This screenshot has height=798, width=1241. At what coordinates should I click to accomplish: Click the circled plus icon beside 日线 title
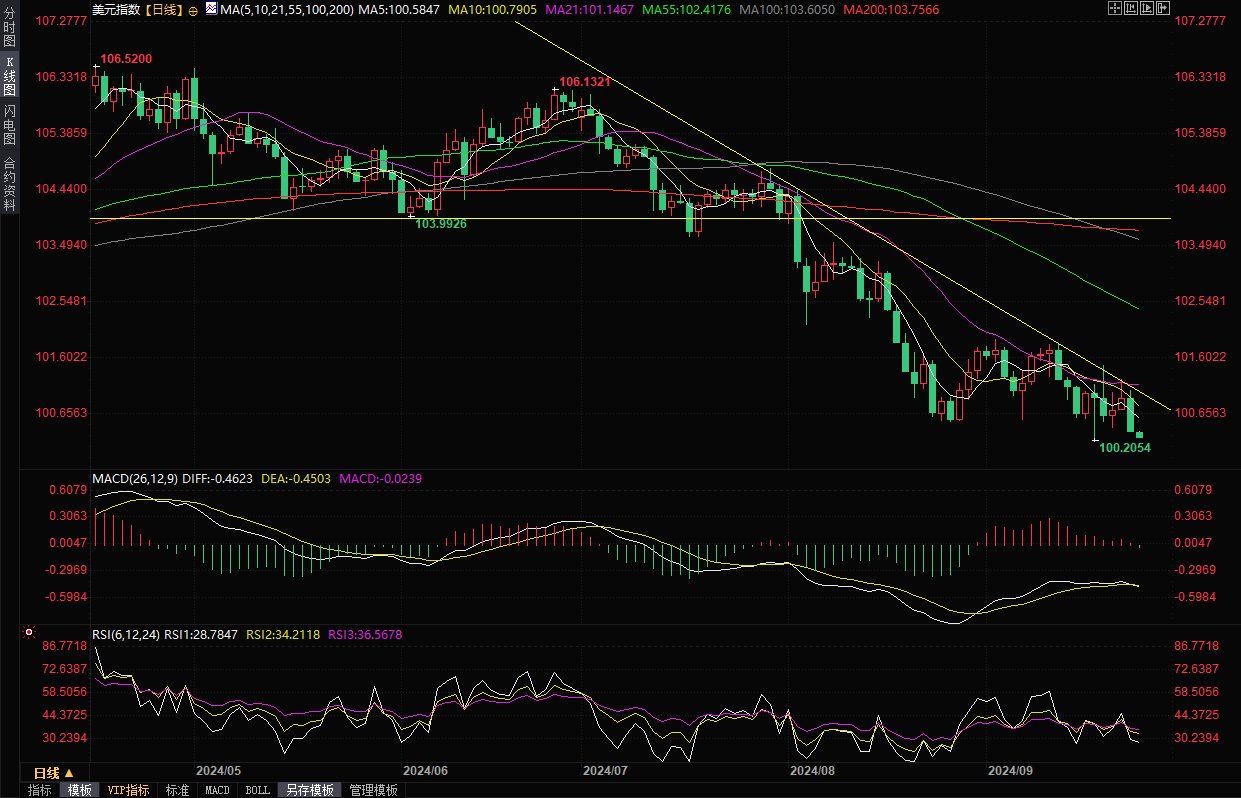click(x=193, y=10)
